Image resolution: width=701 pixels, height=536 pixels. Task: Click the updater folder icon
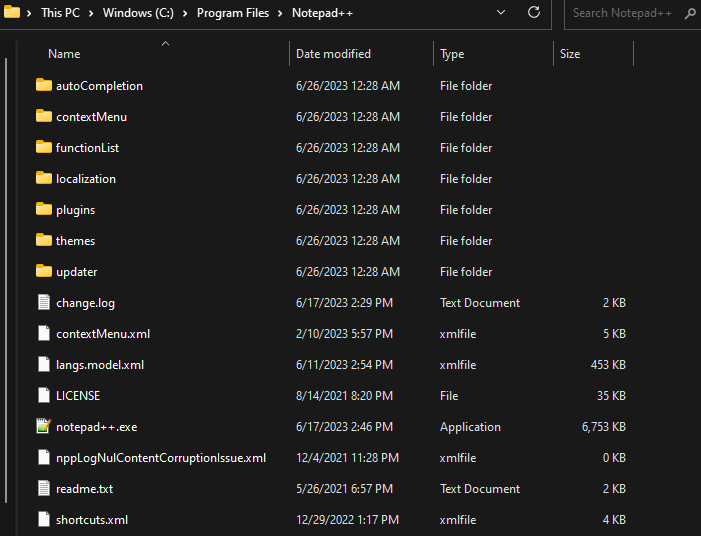point(43,271)
